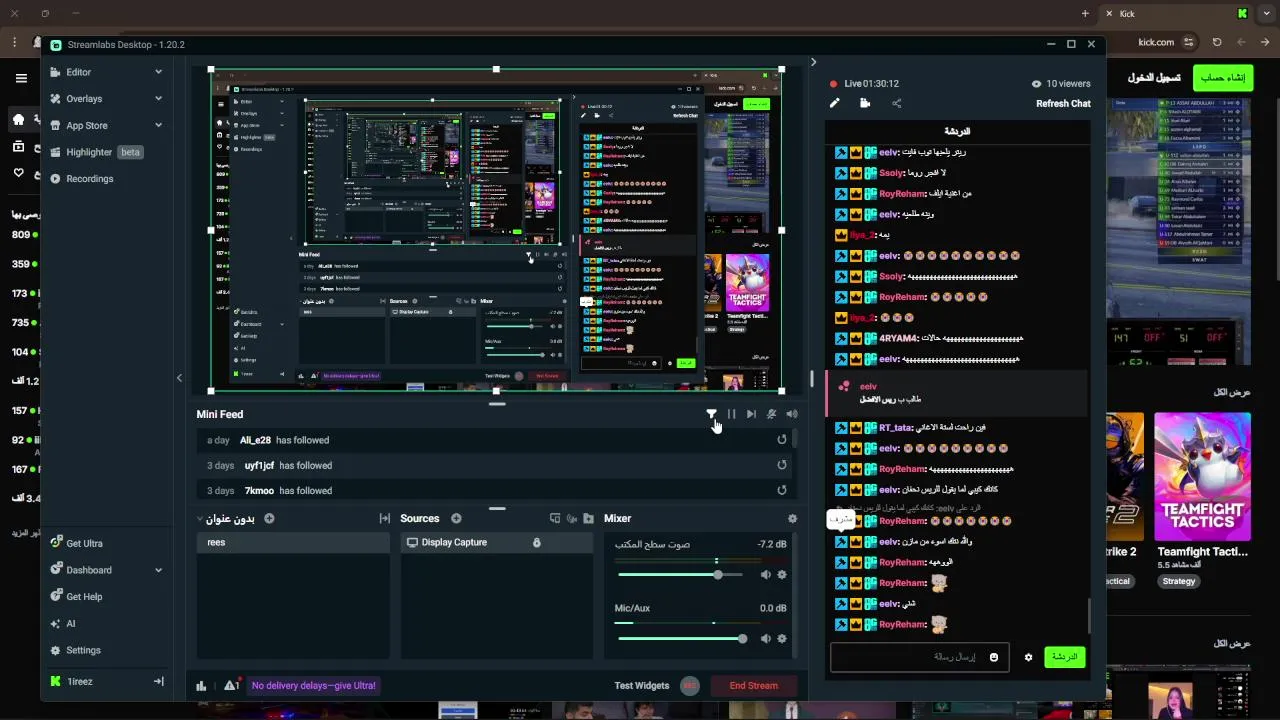Open desktop audio channel settings gear

(x=782, y=575)
